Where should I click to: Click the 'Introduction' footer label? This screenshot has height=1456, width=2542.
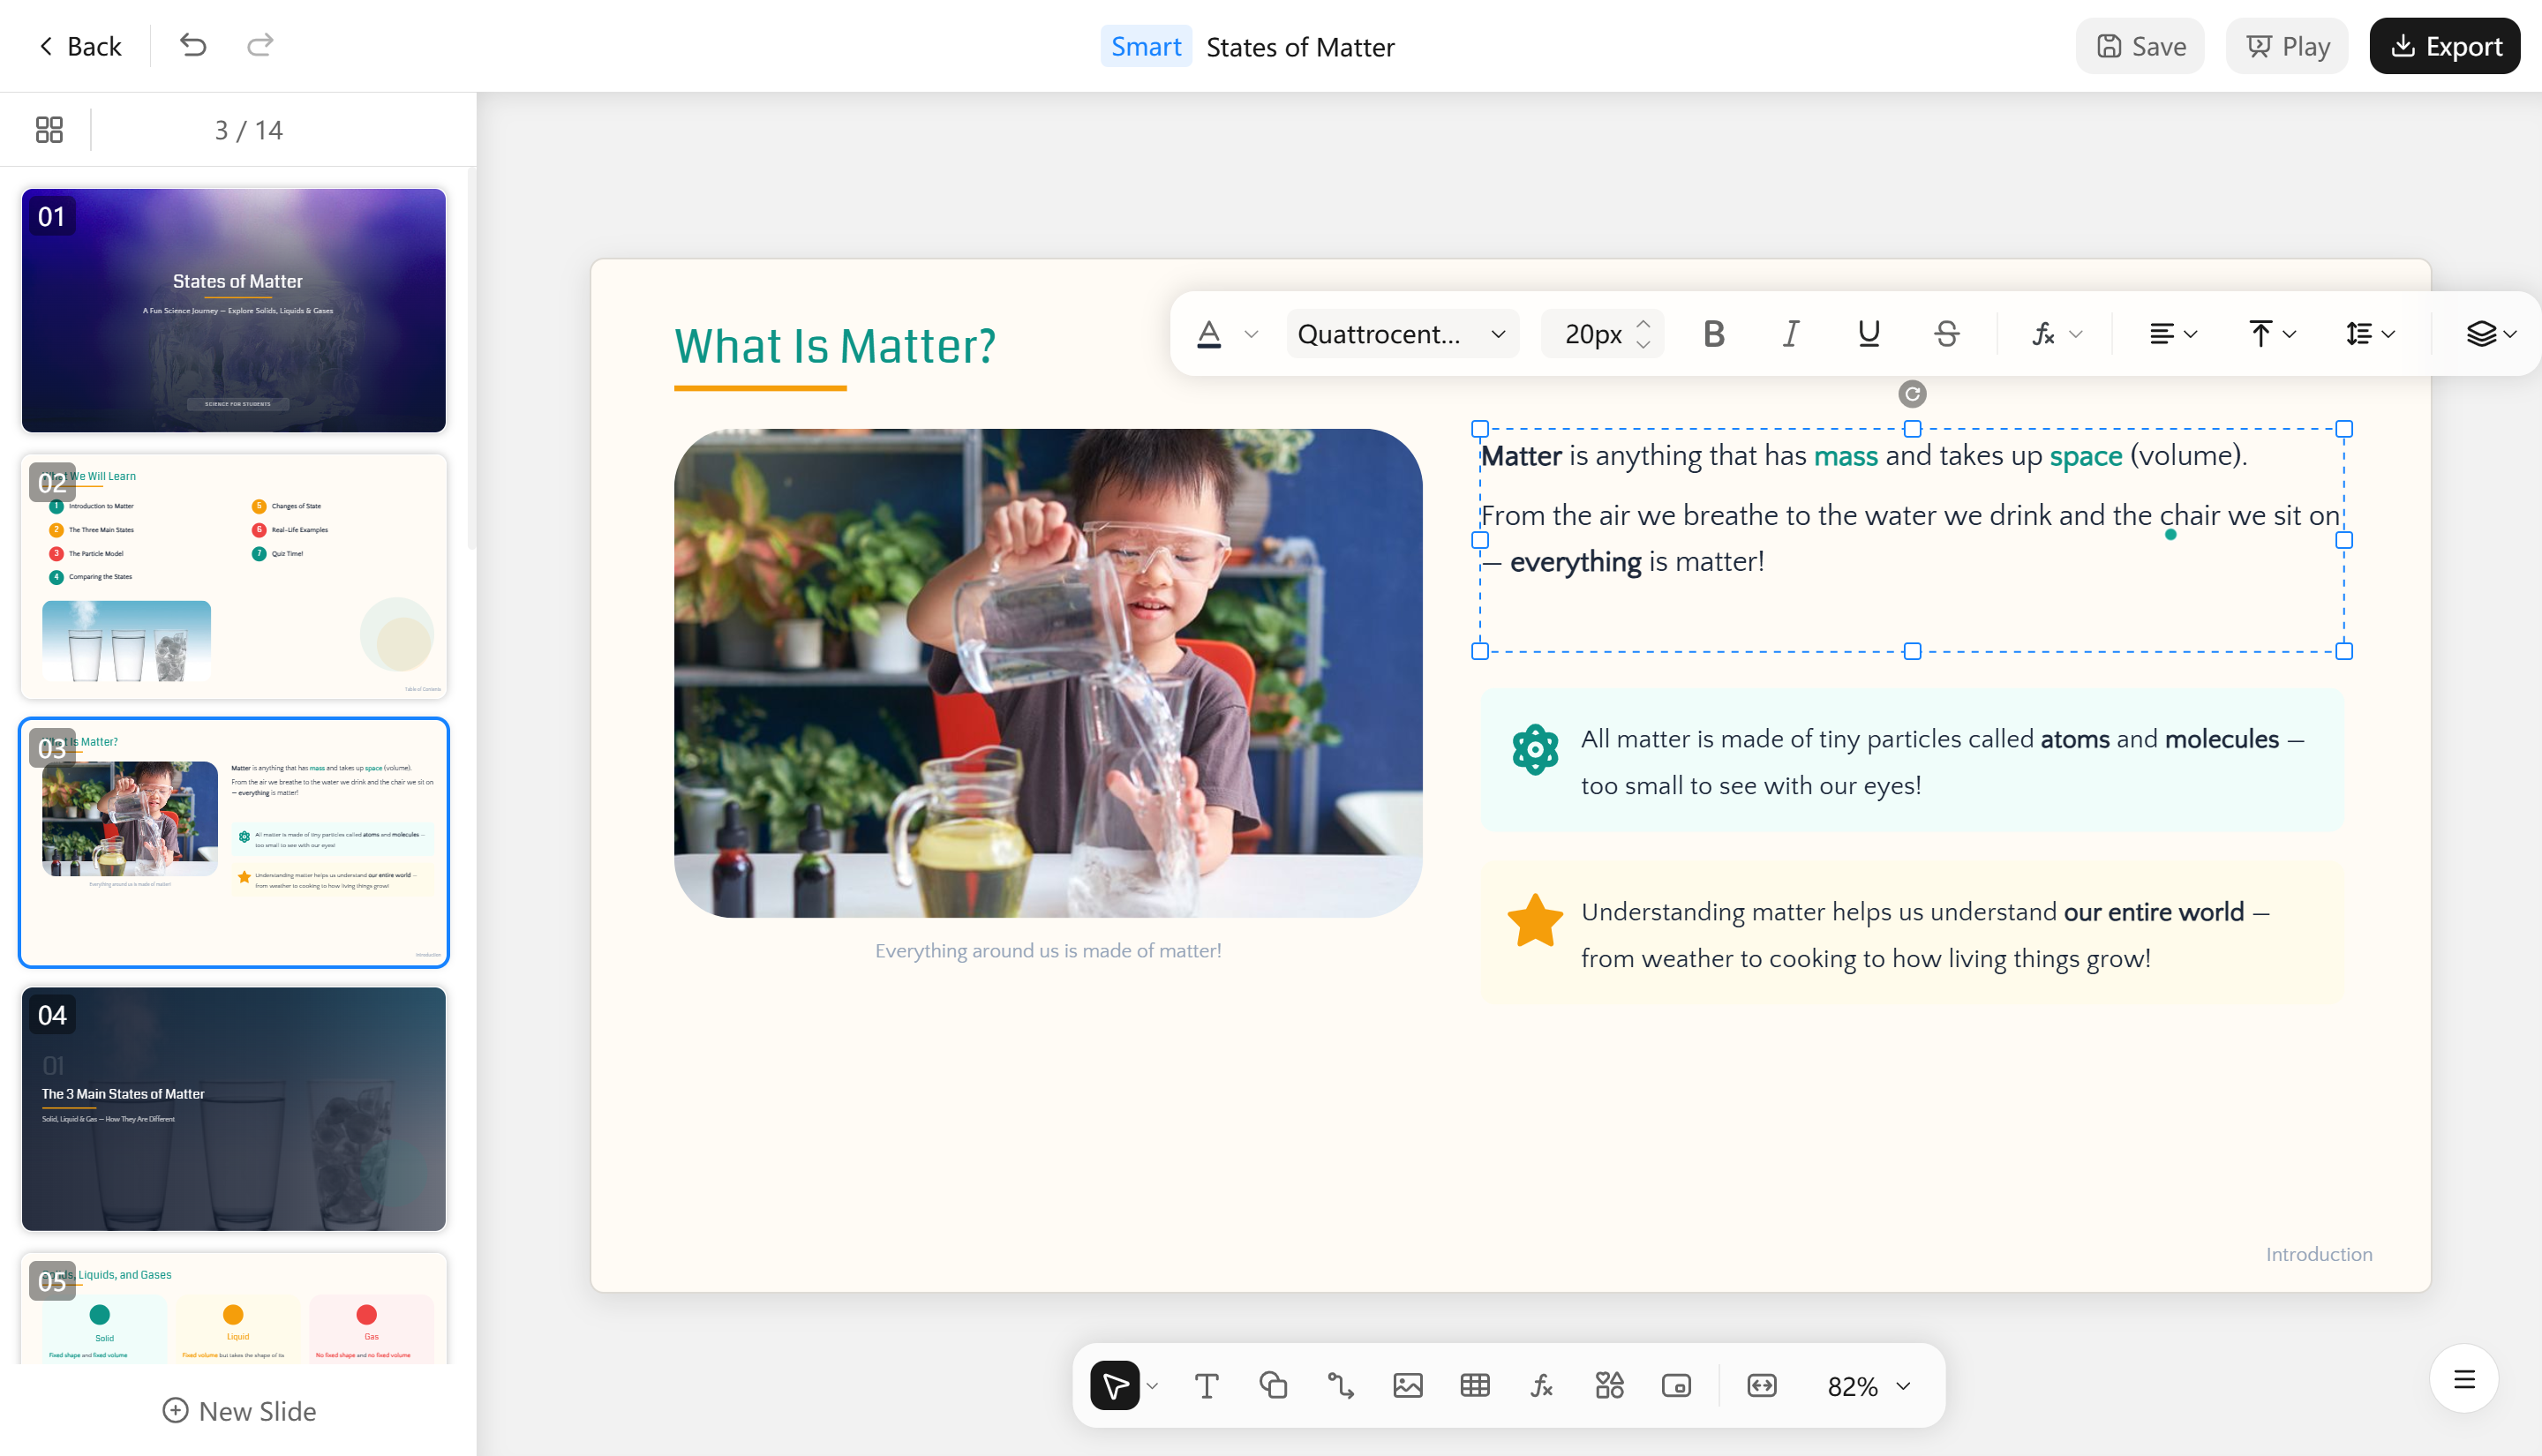(x=2318, y=1254)
